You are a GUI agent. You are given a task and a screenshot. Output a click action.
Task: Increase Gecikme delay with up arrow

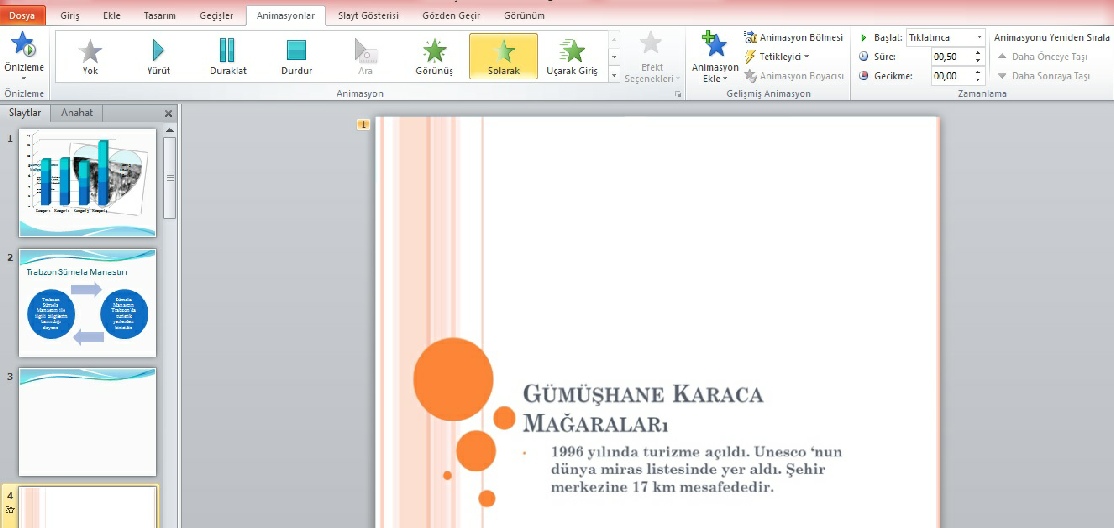tap(978, 72)
